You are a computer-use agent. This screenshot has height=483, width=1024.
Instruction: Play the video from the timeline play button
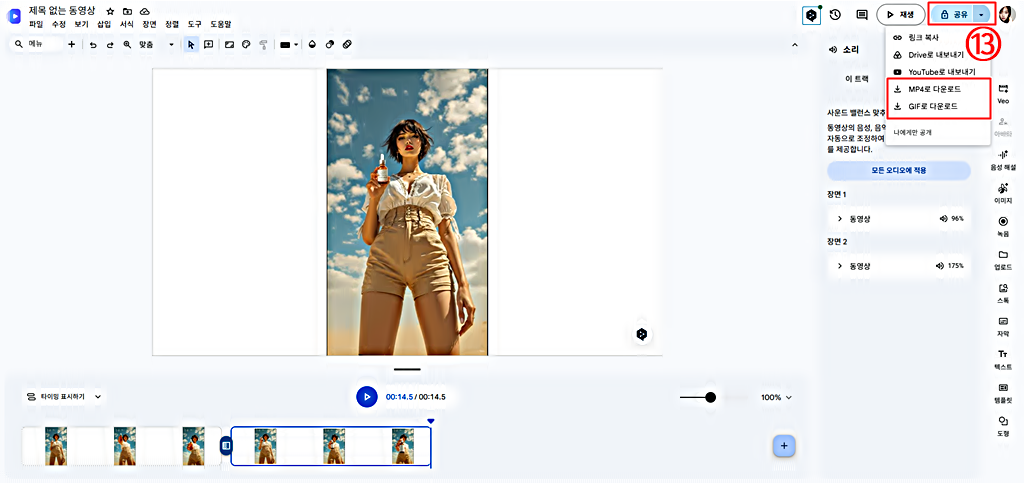[x=366, y=396]
